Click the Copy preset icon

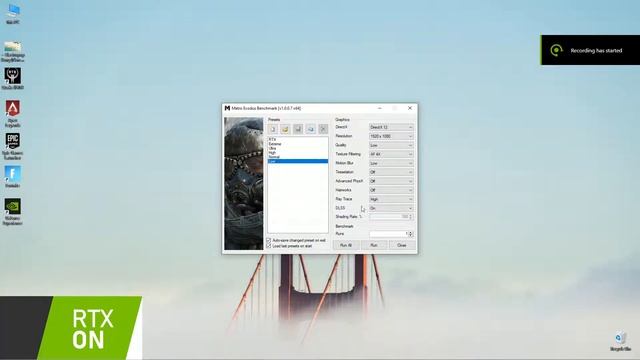tap(311, 129)
